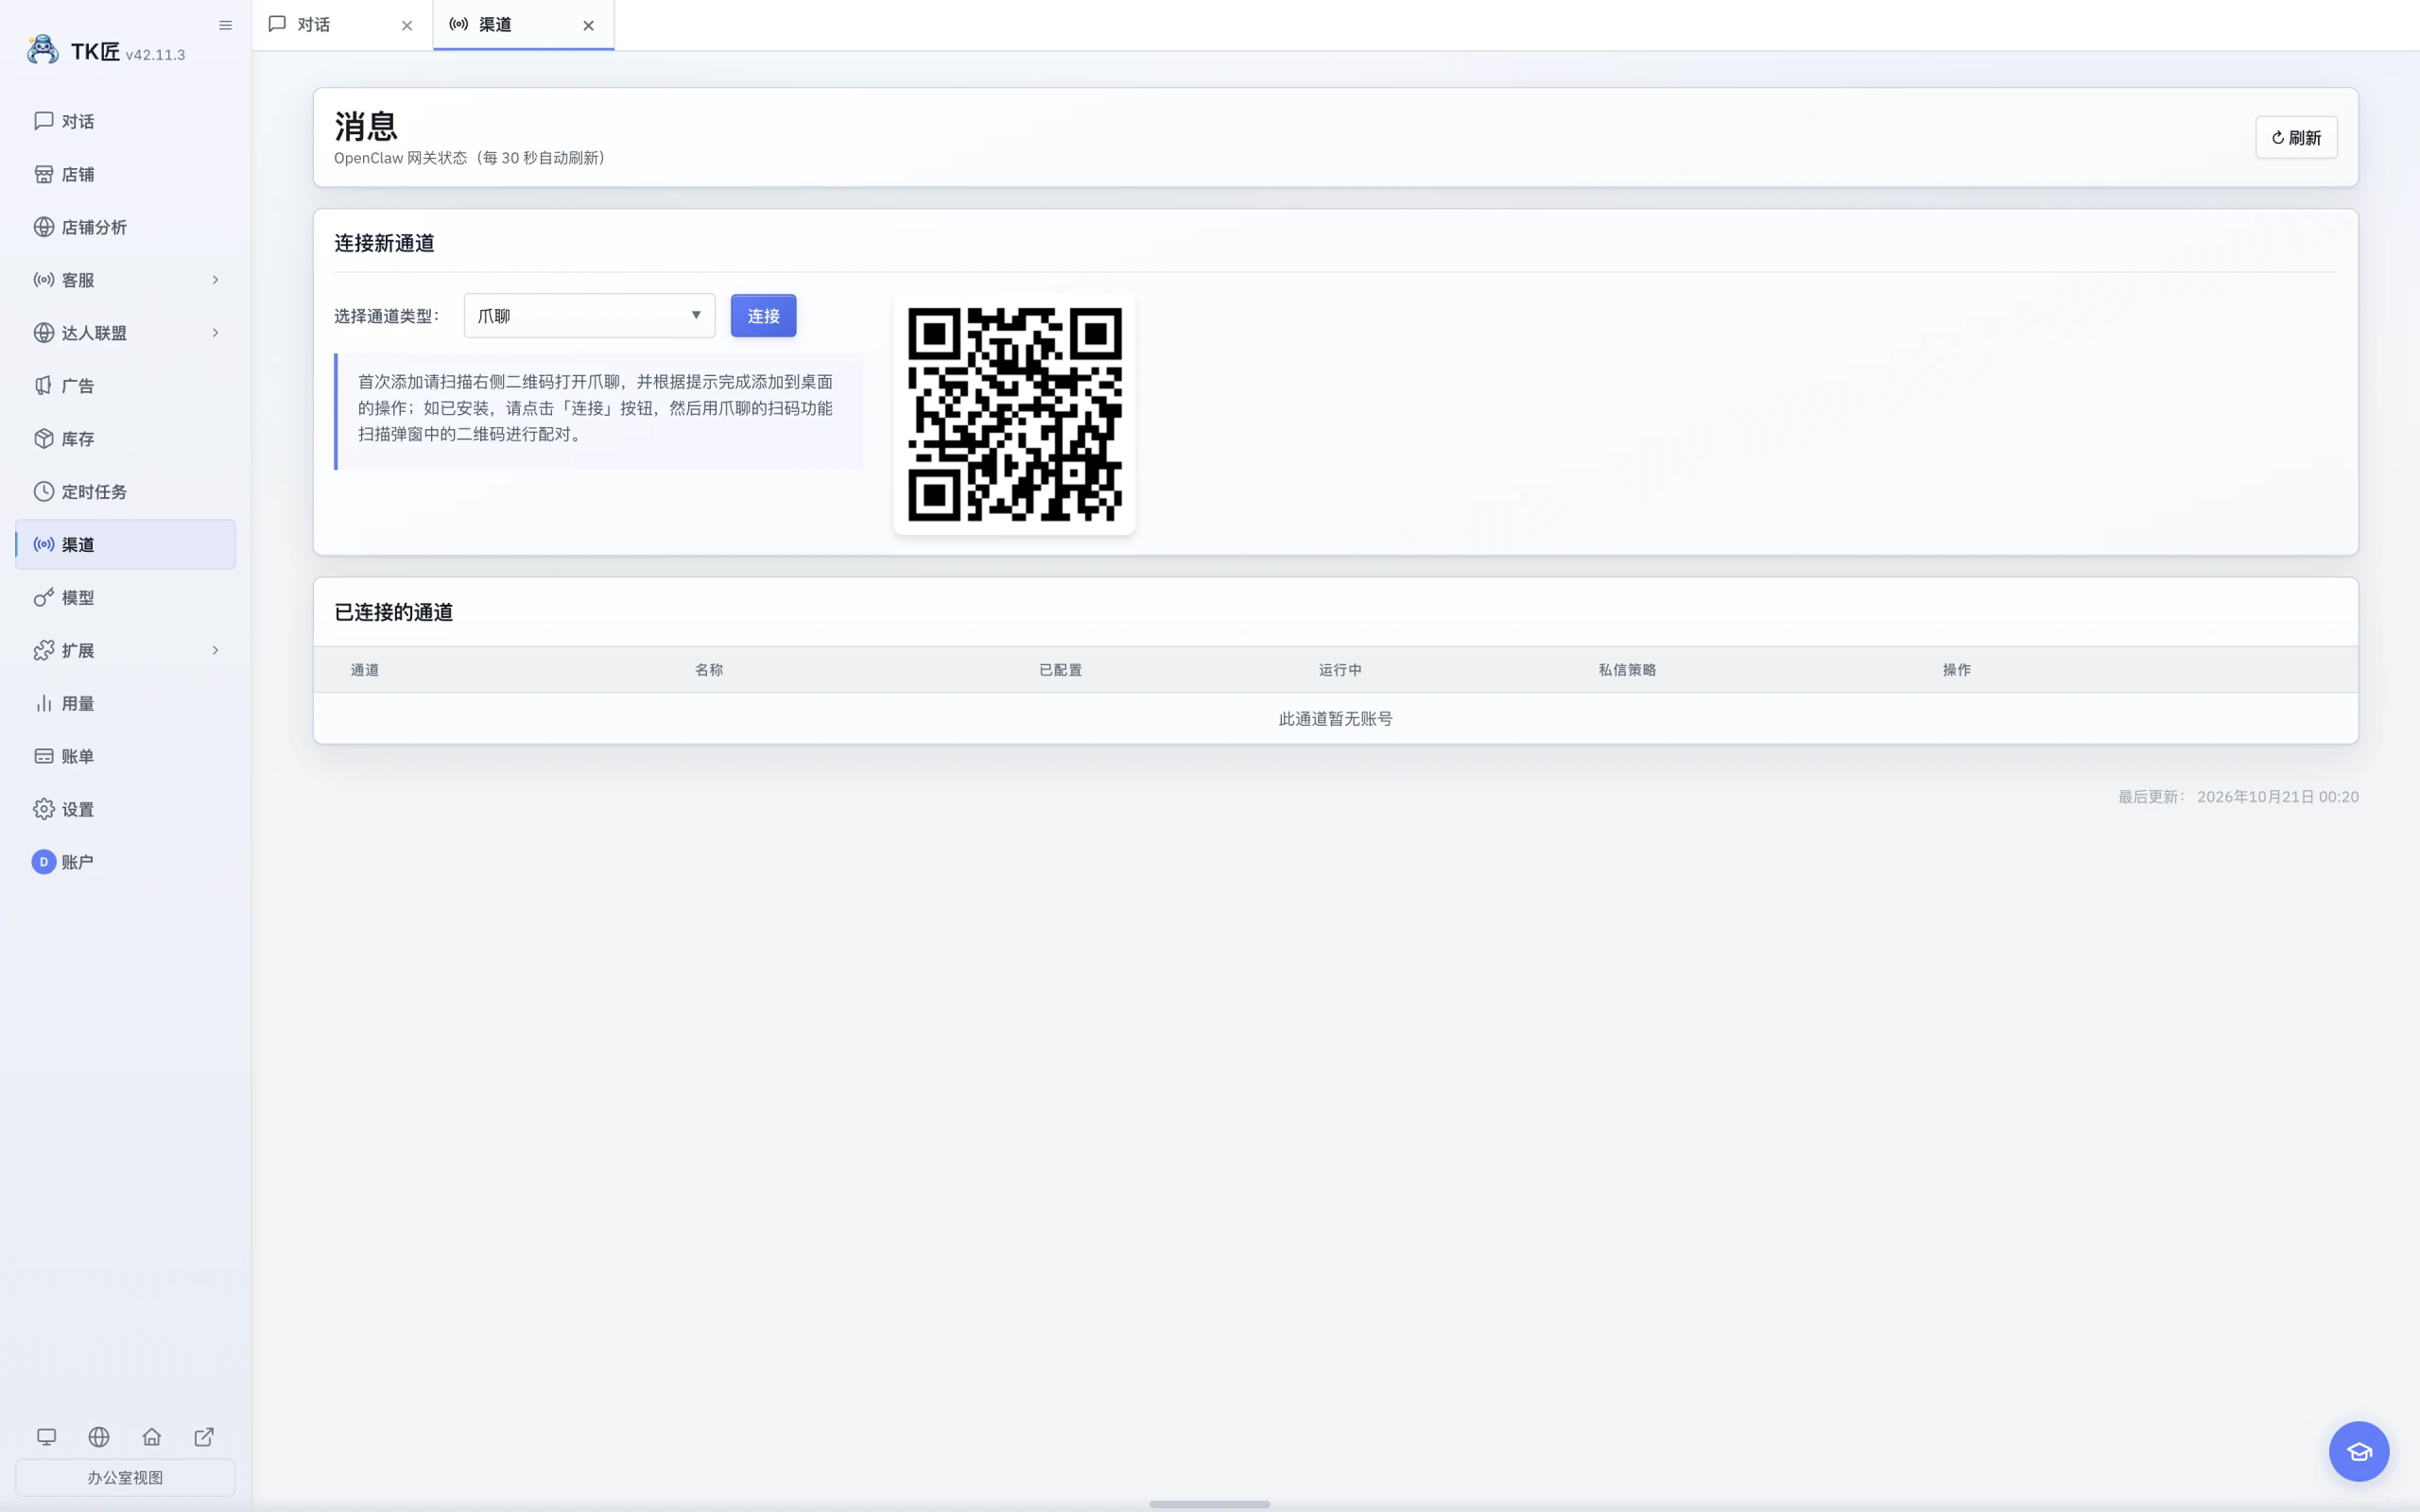Image resolution: width=2420 pixels, height=1512 pixels.
Task: Click the globe icon at sidebar bottom
Action: click(99, 1437)
